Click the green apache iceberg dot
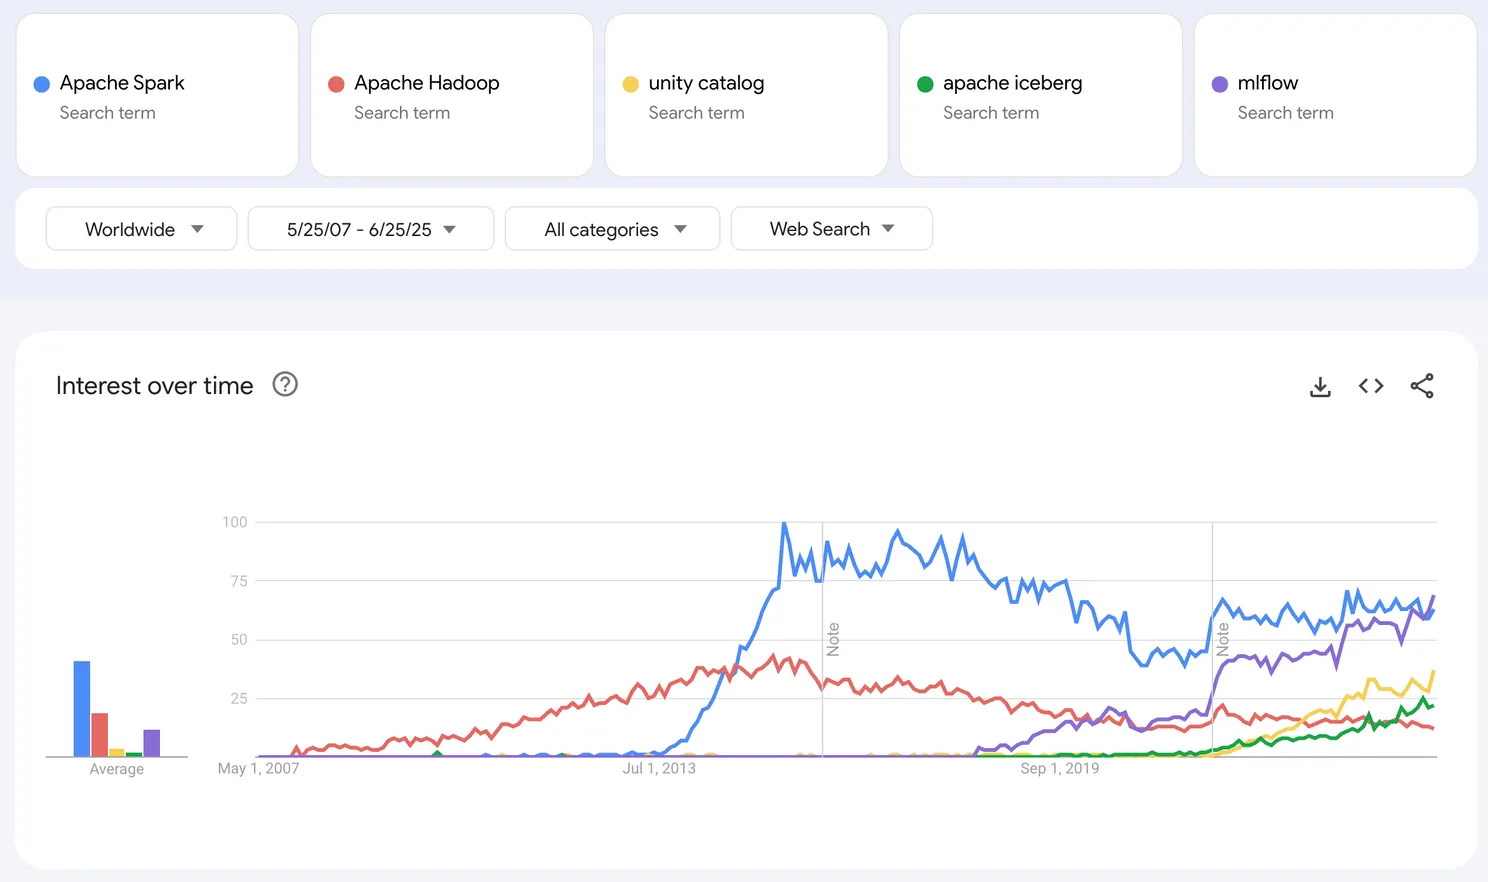The width and height of the screenshot is (1488, 882). click(925, 84)
